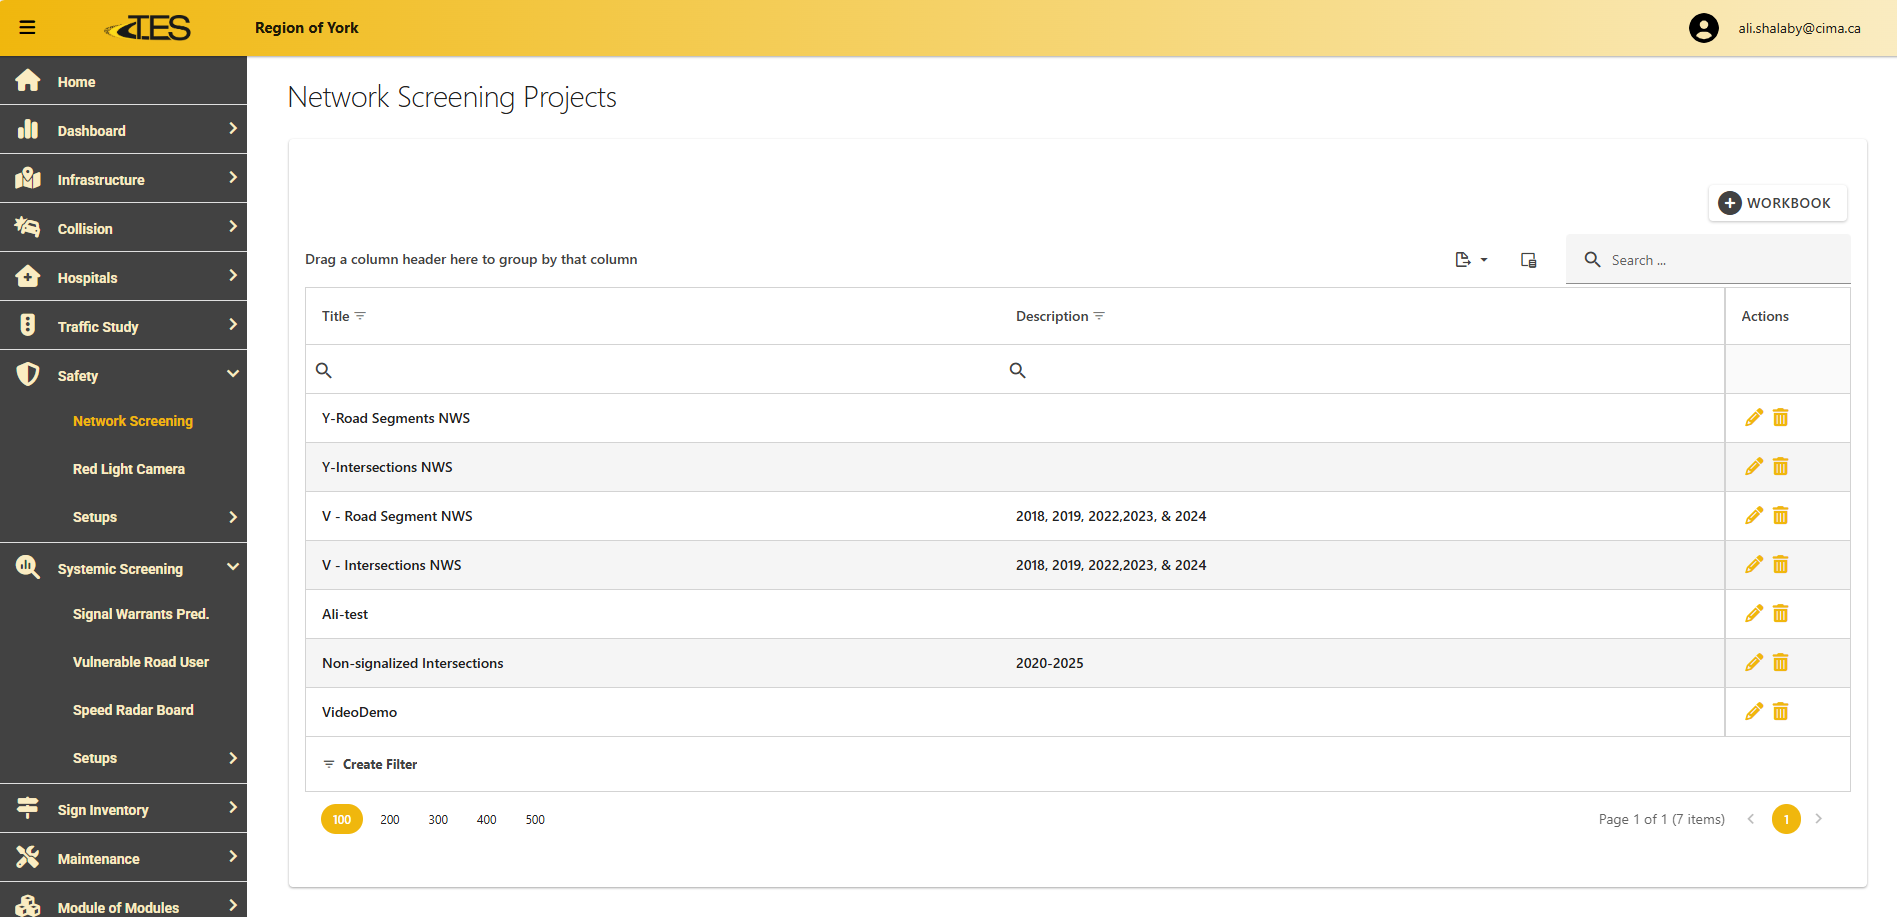
Task: Open the Description column header filter
Action: point(1099,316)
